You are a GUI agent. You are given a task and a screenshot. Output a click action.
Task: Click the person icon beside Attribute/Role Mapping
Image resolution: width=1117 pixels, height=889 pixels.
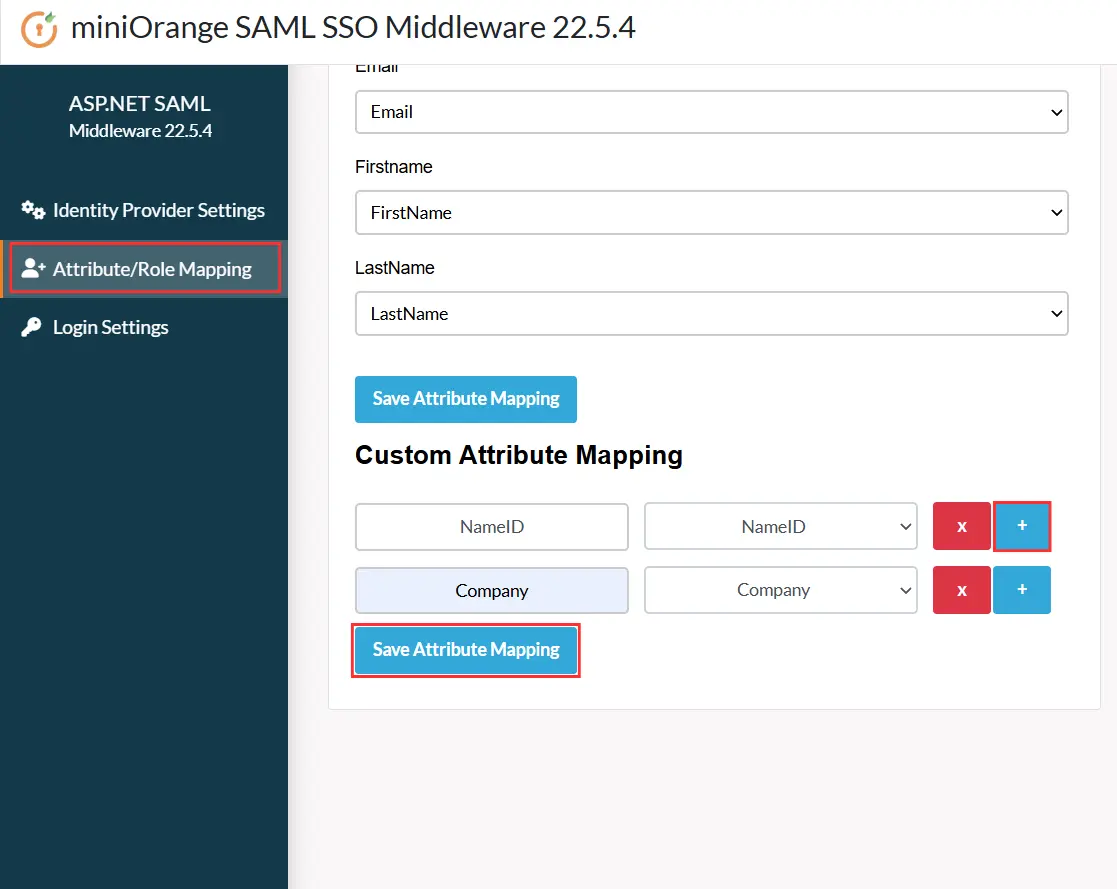point(32,267)
